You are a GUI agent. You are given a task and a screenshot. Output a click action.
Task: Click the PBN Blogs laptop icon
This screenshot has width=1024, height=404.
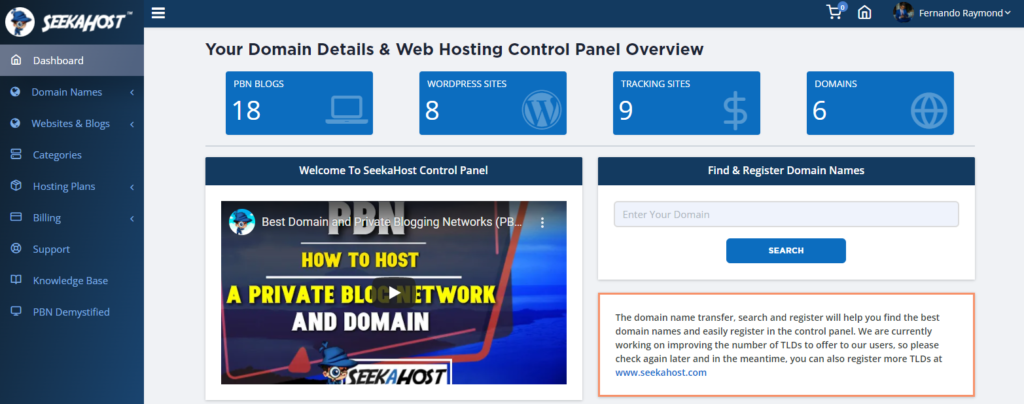pyautogui.click(x=344, y=110)
